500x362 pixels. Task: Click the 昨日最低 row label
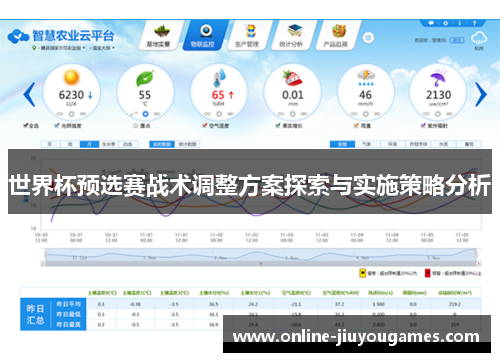[x=69, y=314]
